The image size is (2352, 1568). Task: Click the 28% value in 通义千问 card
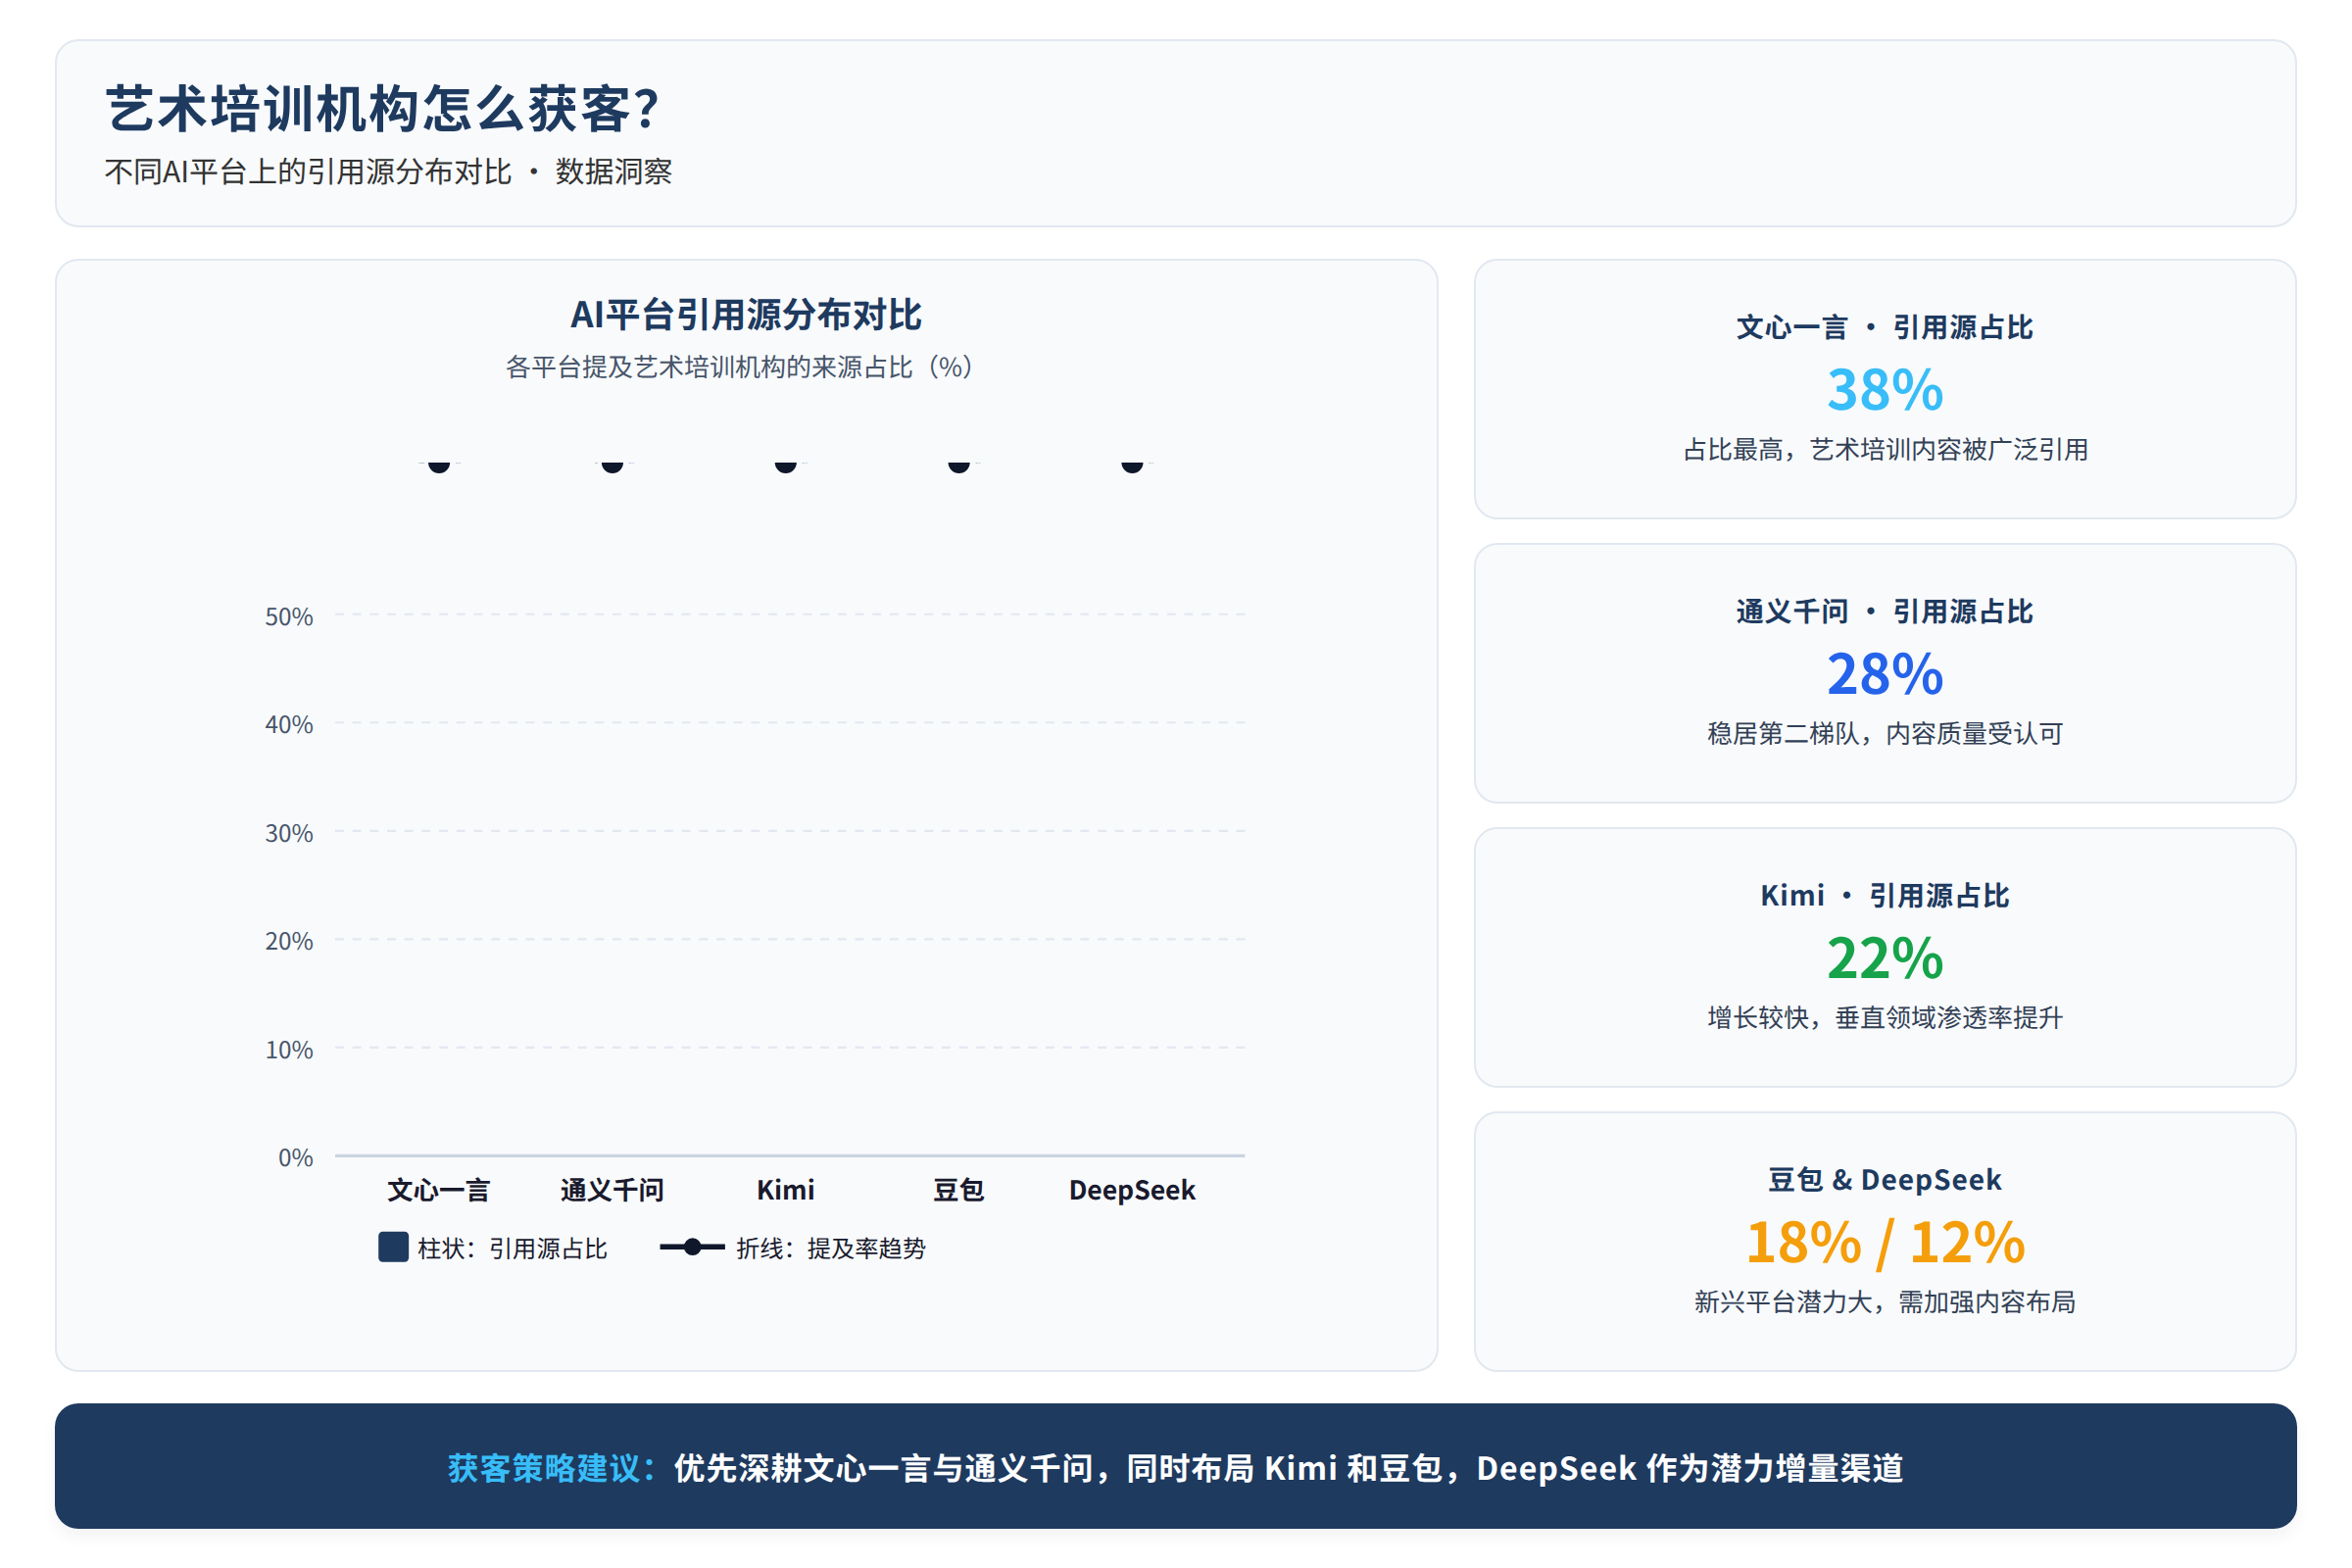(x=1885, y=674)
